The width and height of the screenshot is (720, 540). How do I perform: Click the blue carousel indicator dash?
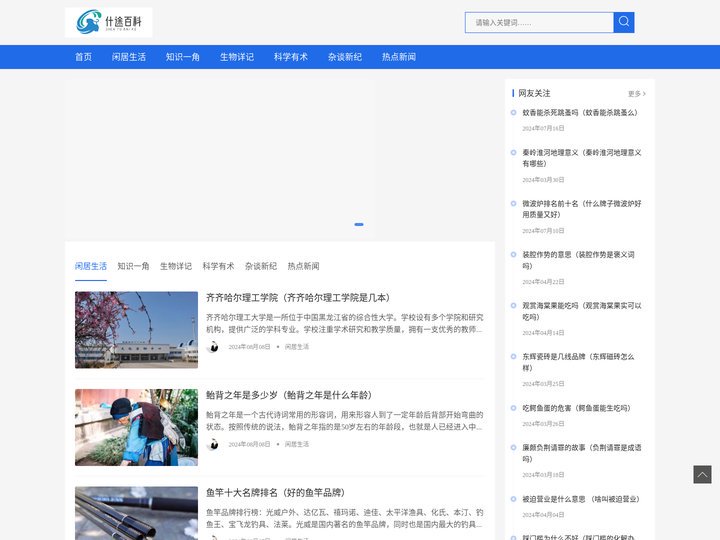(359, 225)
